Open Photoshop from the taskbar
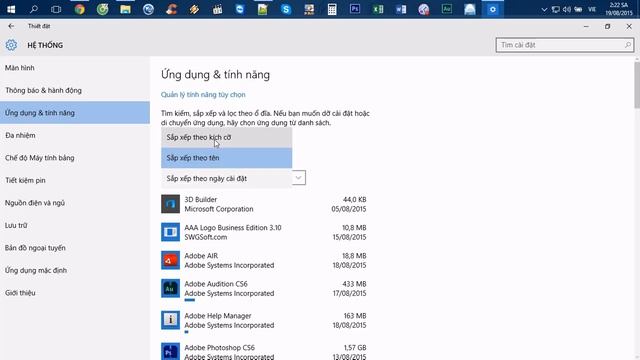 355,9
